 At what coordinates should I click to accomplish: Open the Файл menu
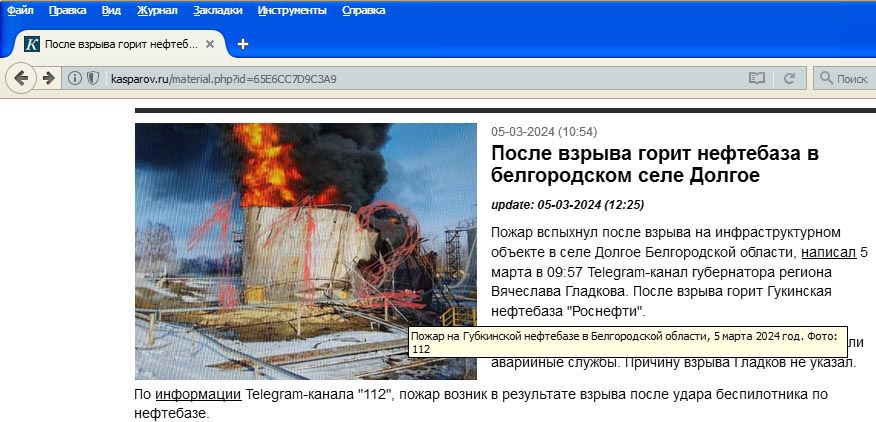click(20, 10)
